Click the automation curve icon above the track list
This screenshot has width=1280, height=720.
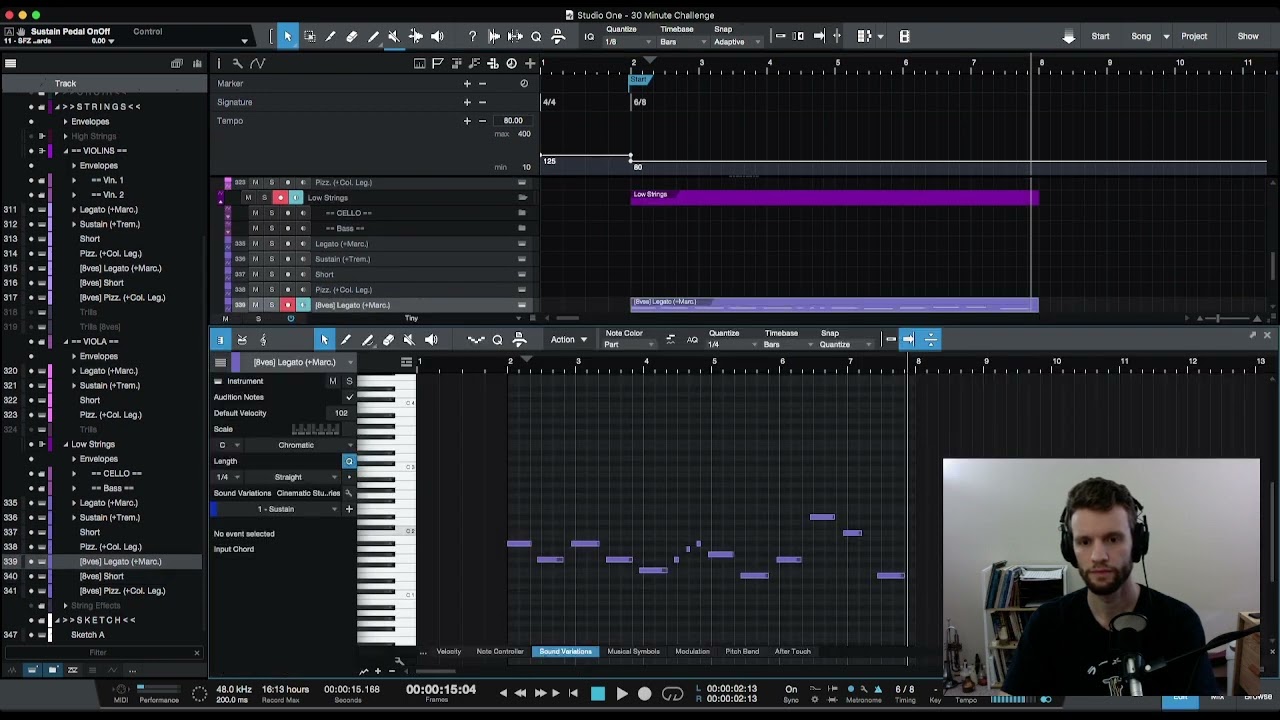point(257,64)
